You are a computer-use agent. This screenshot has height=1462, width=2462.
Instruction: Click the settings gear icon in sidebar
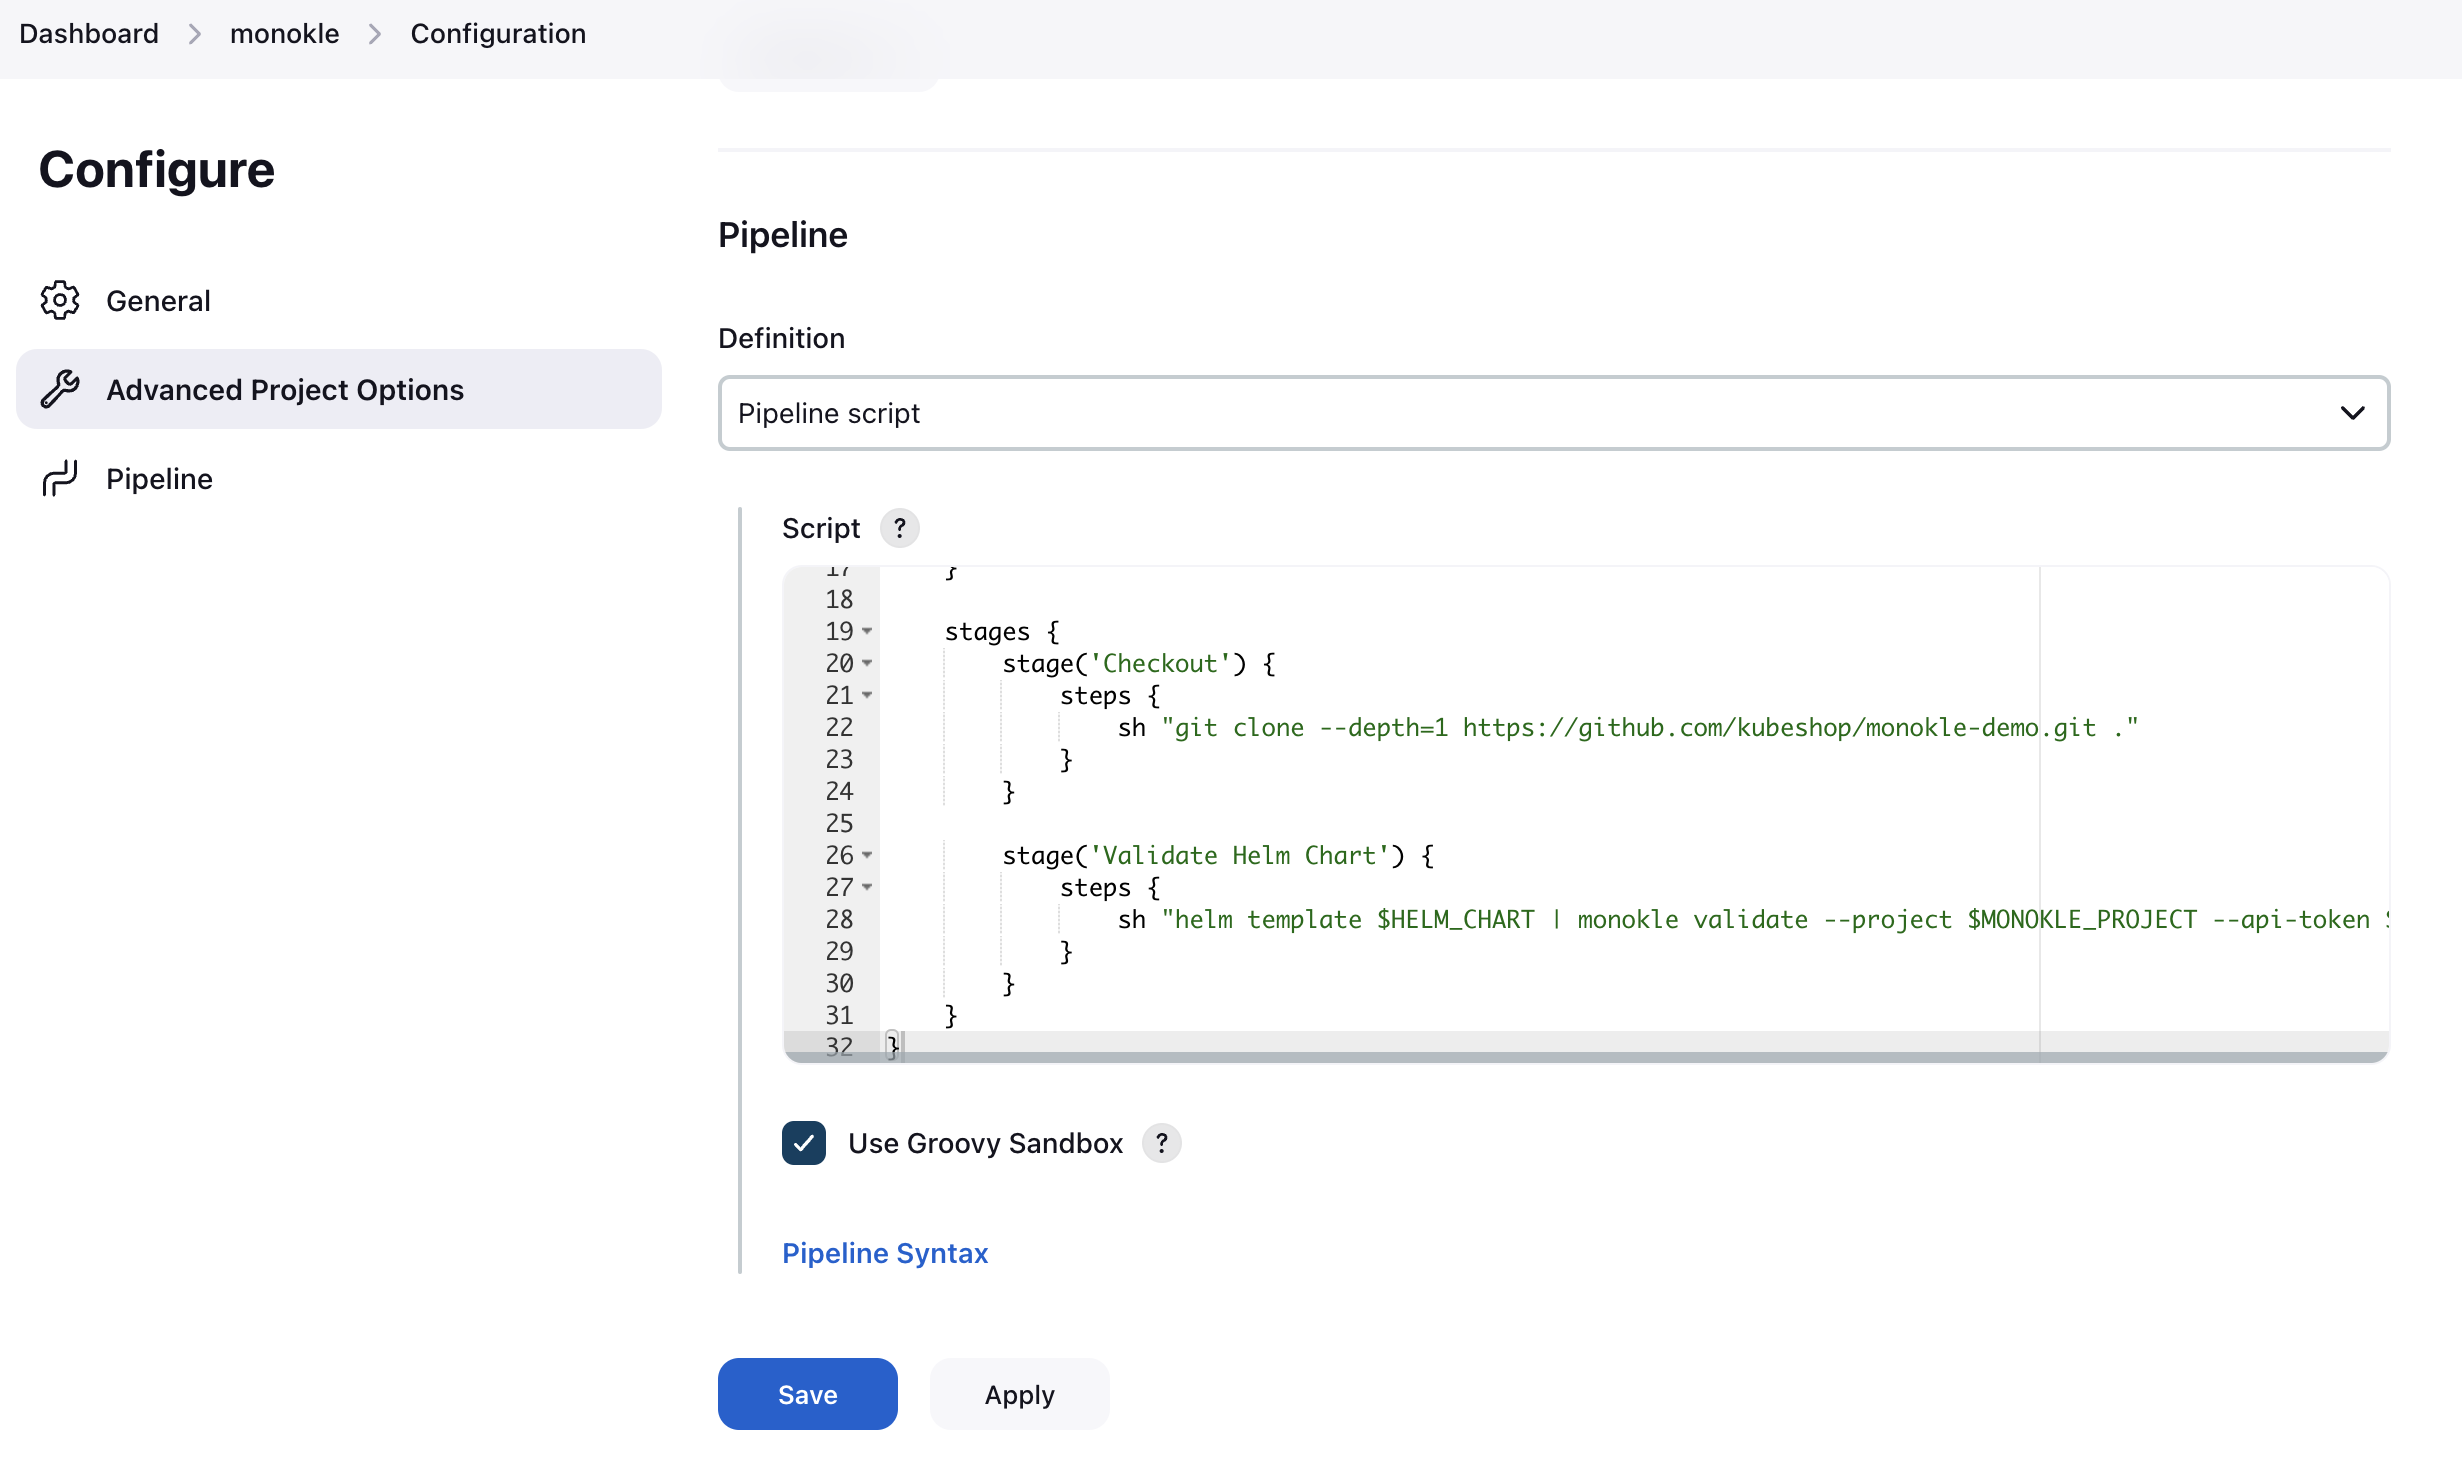(59, 299)
